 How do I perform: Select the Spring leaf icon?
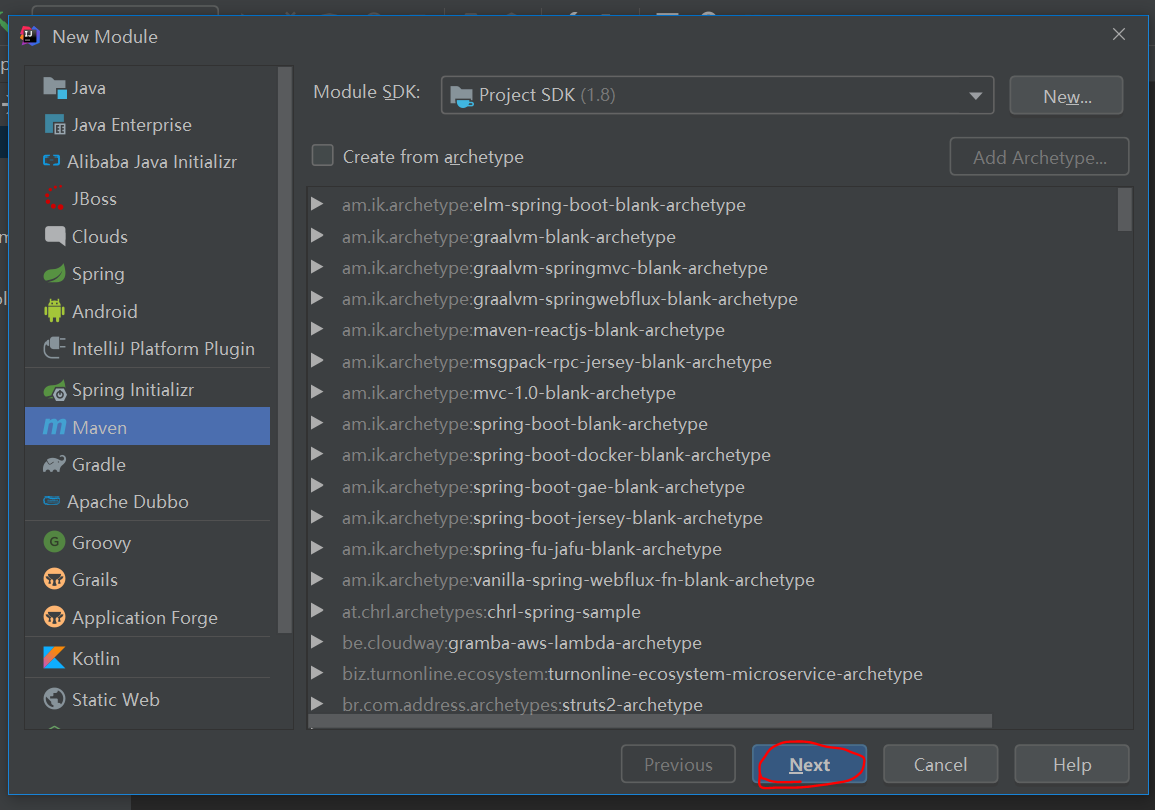(55, 274)
